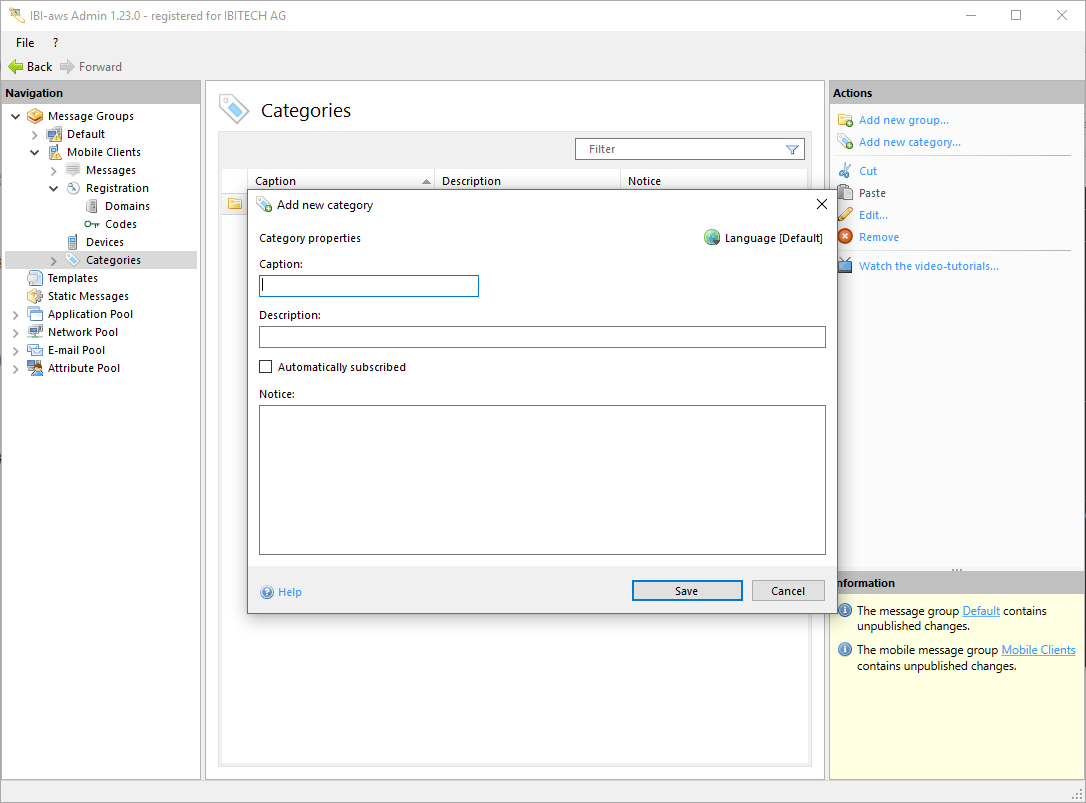Screen dimensions: 1086x803
Task: Click the Remove red icon
Action: 845,237
